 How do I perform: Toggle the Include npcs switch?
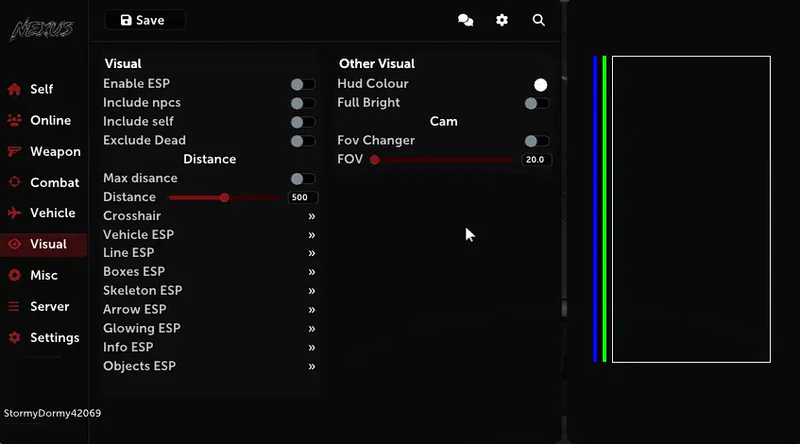pyautogui.click(x=302, y=103)
